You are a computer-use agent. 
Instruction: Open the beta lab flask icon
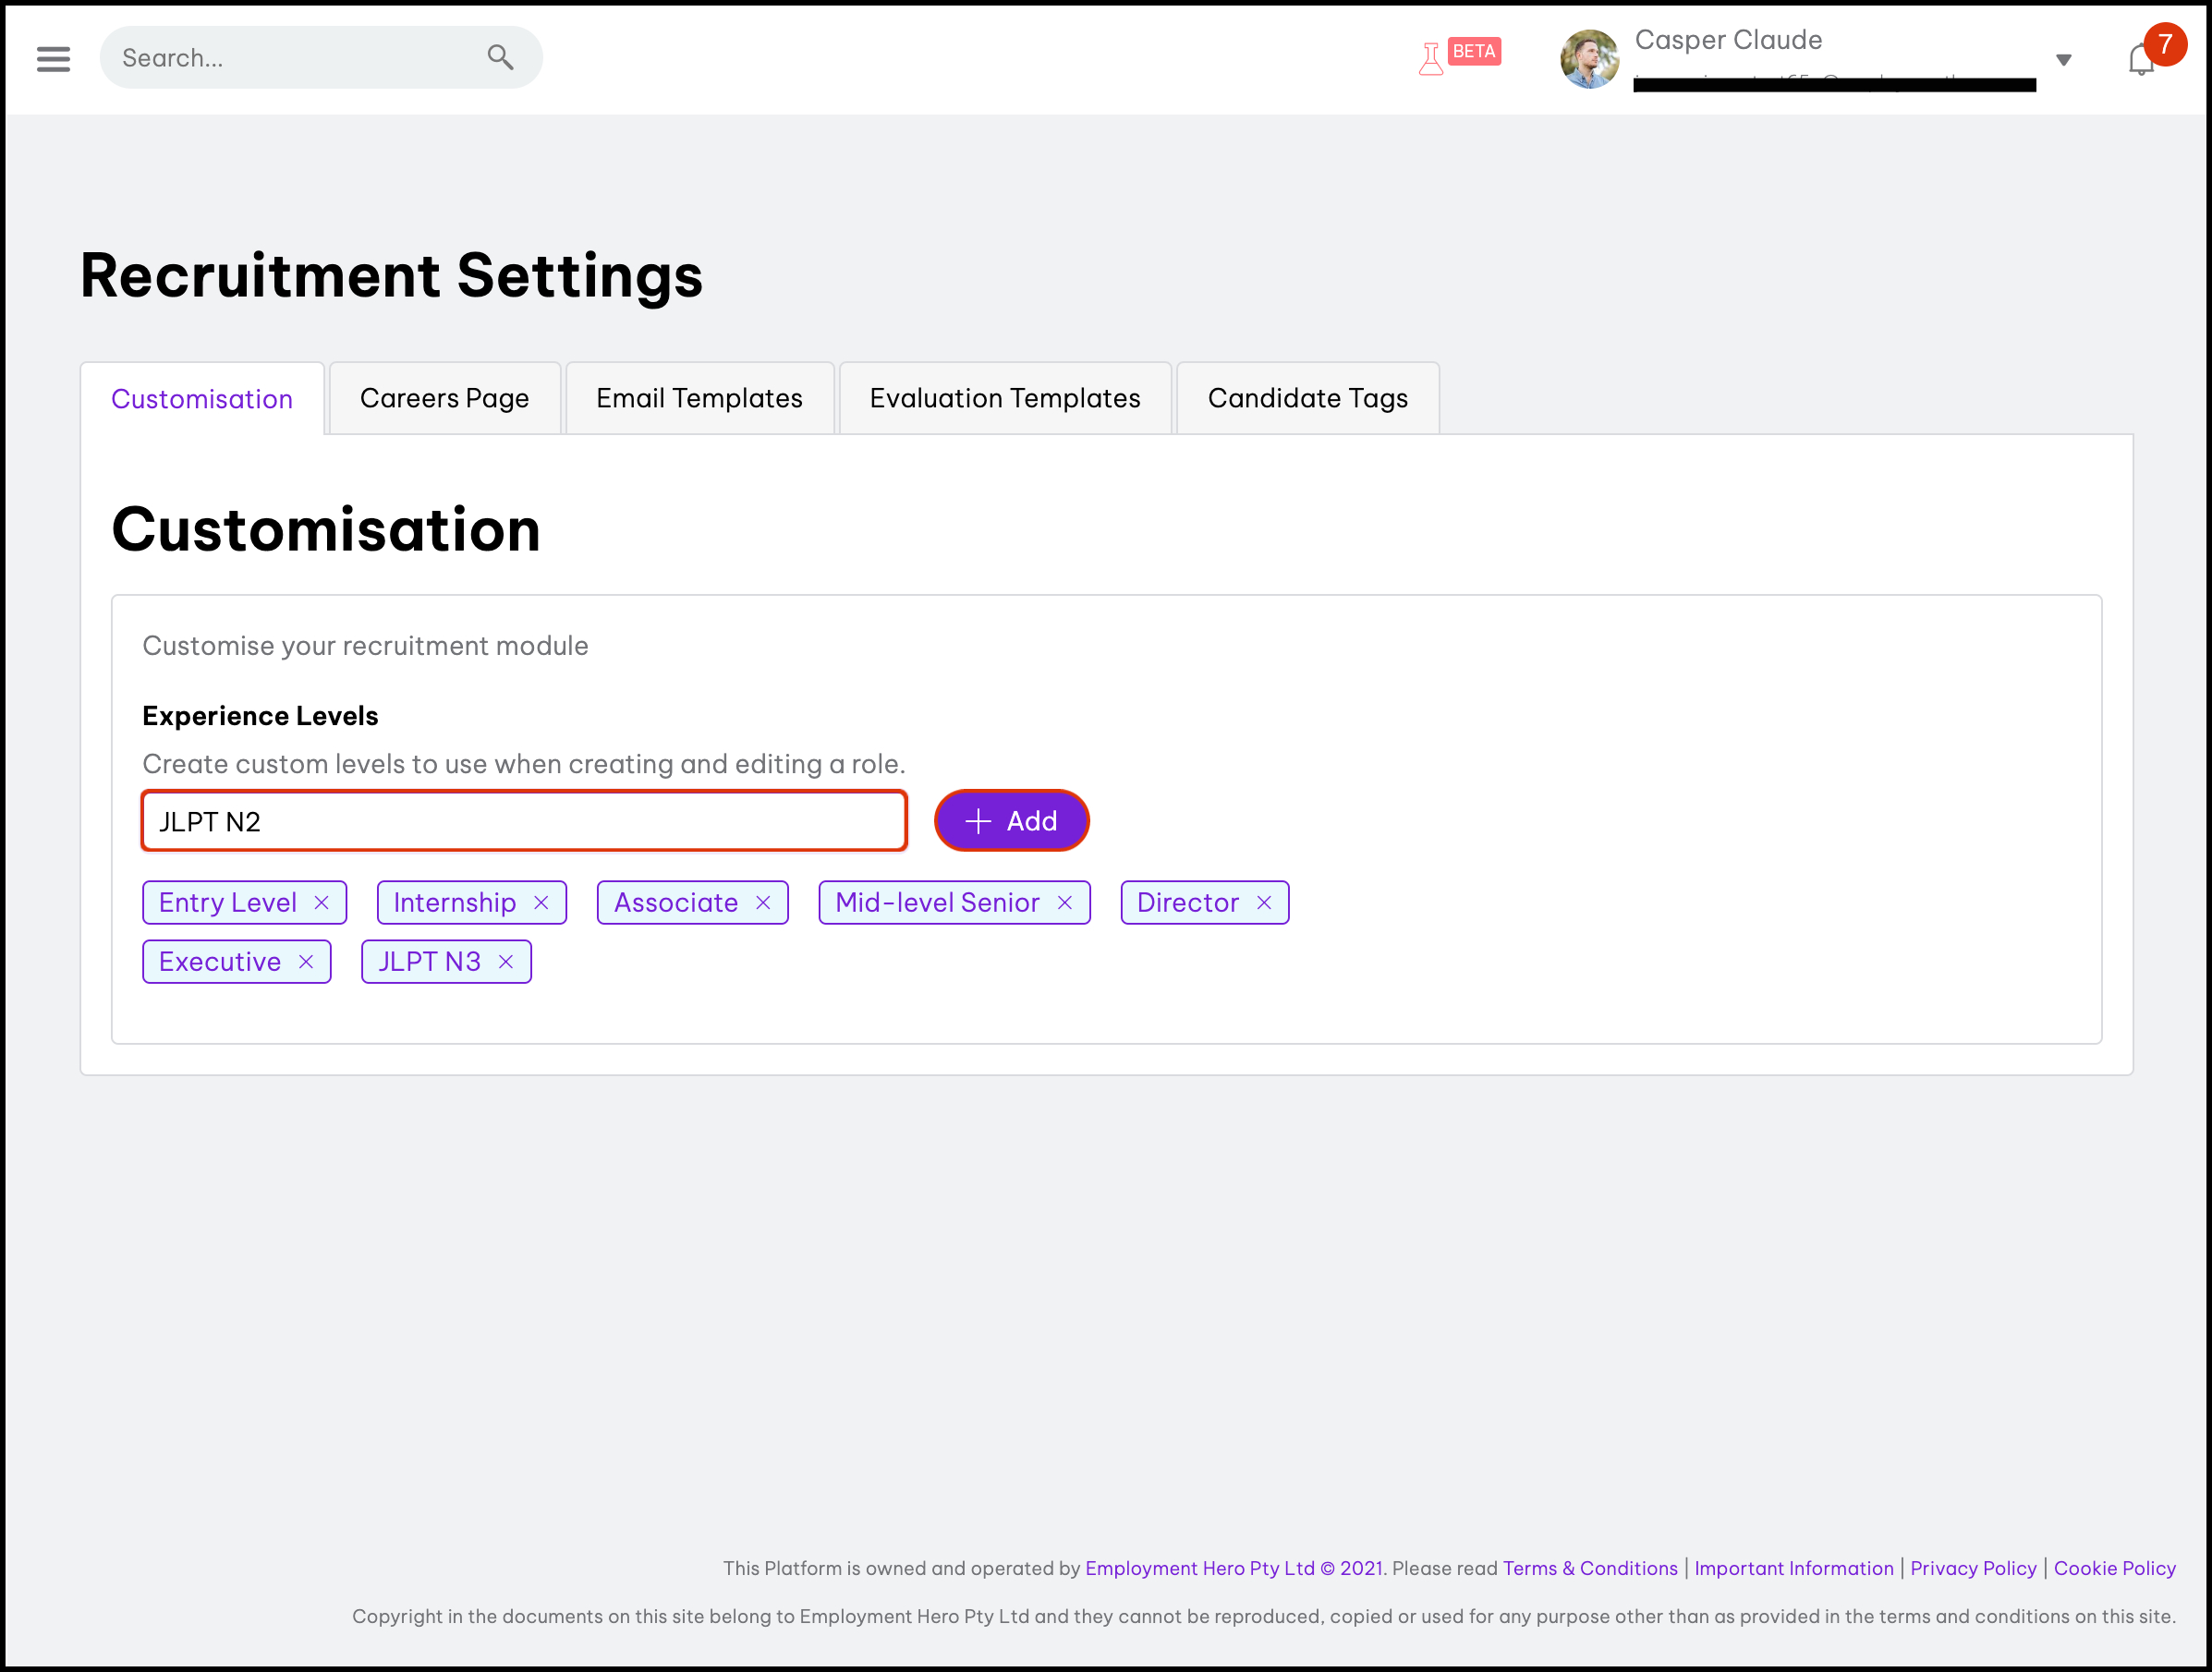1430,59
